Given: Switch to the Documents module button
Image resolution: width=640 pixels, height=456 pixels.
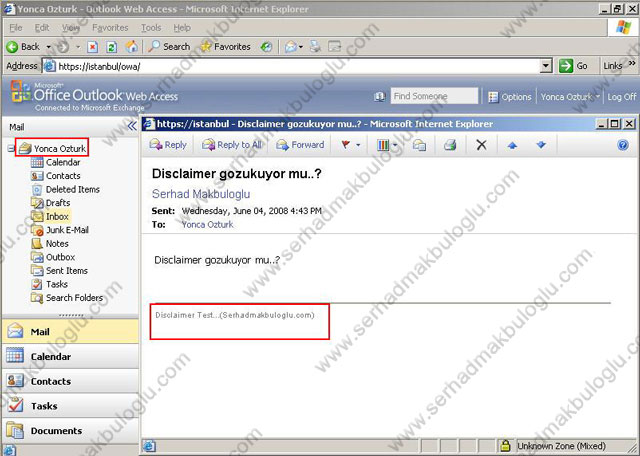Looking at the screenshot, I should click(70, 431).
